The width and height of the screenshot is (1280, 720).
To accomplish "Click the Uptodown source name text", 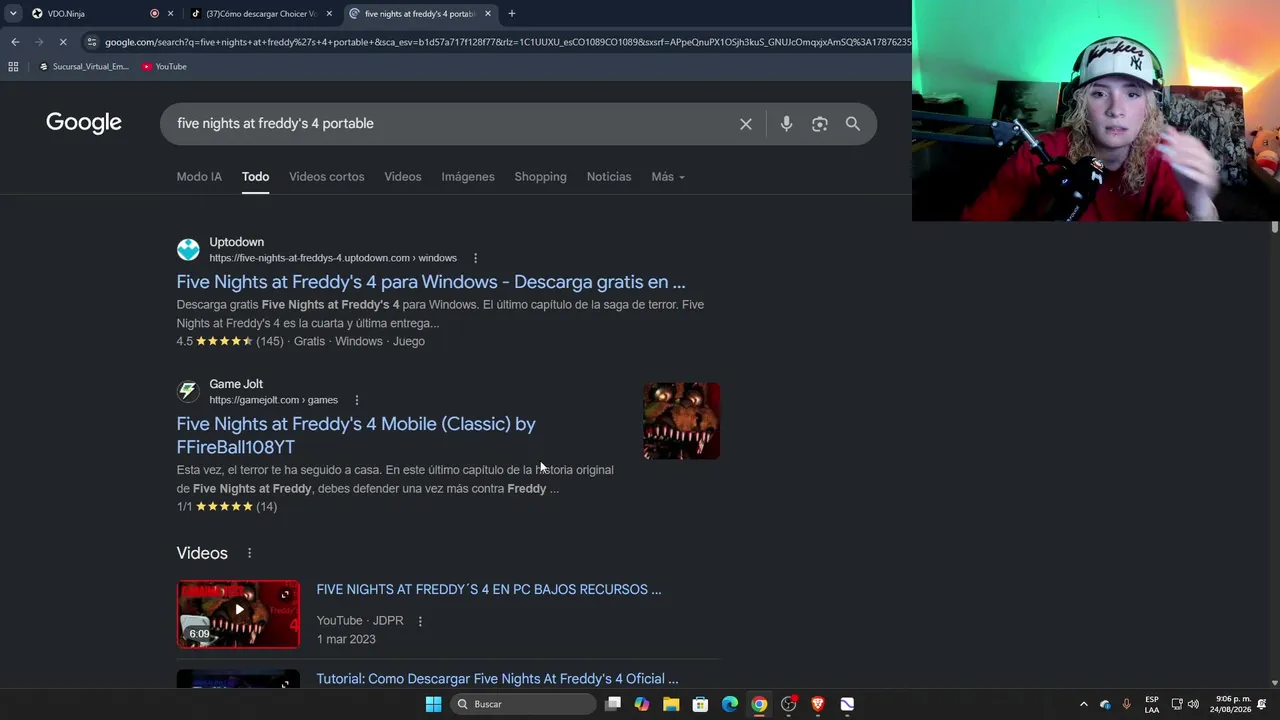I will pos(237,242).
